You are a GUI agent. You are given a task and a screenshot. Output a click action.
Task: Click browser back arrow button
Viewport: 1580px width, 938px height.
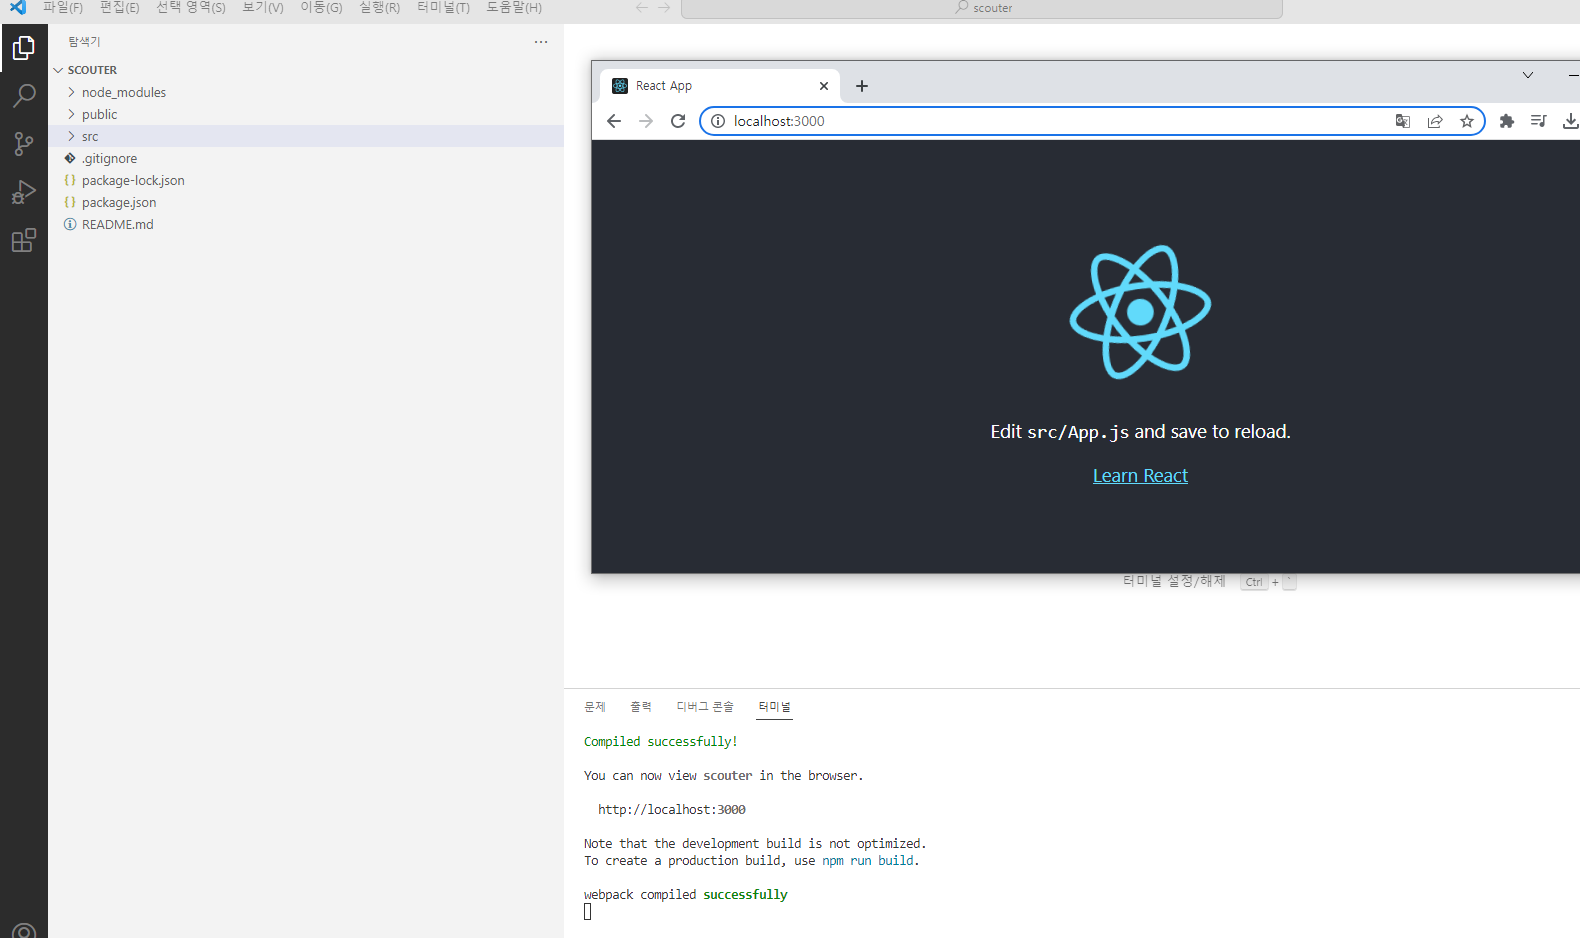(x=614, y=121)
